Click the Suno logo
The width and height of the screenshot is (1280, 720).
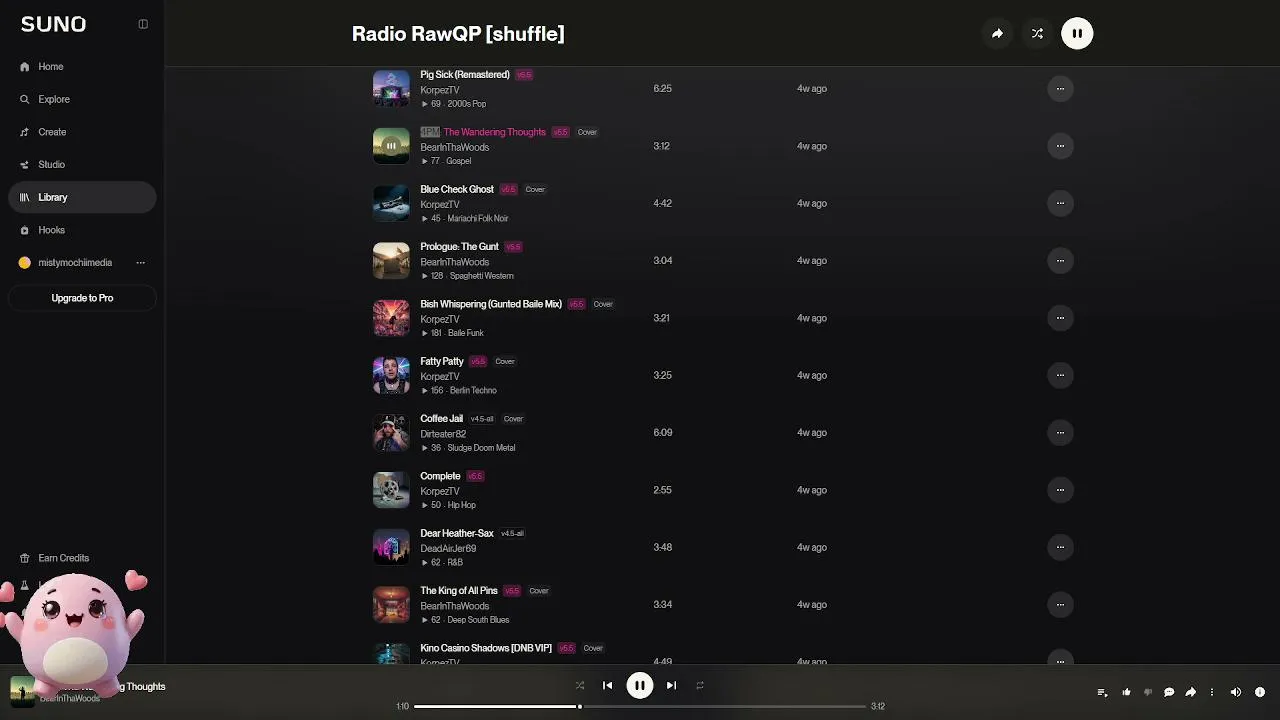53,24
